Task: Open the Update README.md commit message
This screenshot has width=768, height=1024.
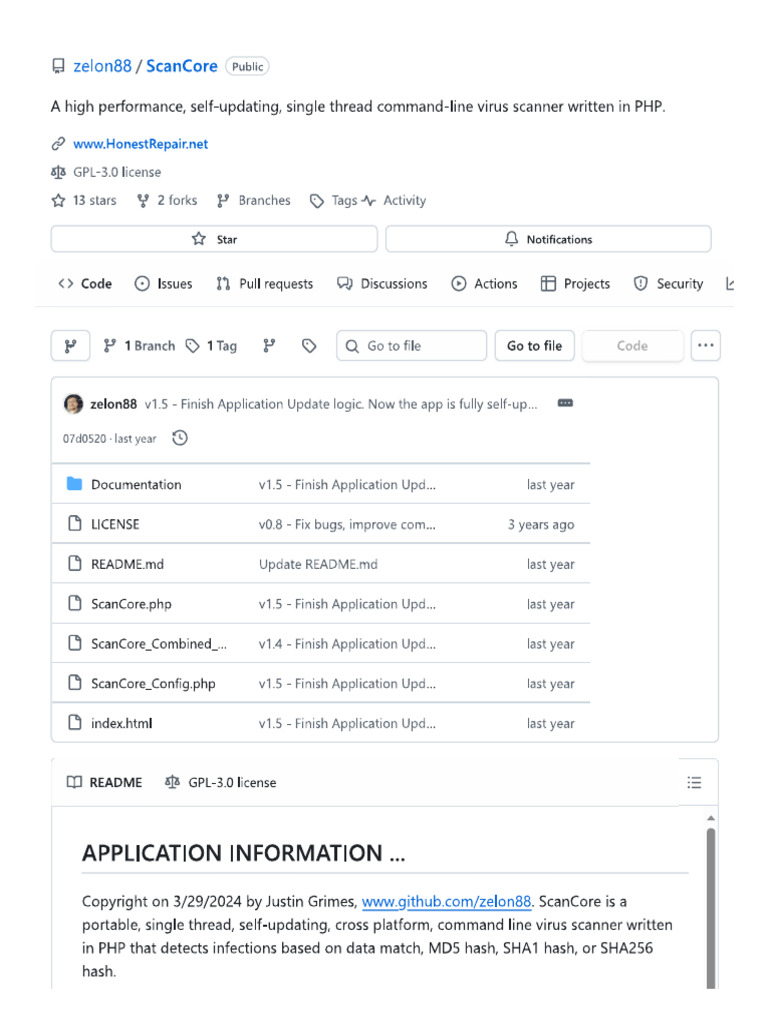Action: pyautogui.click(x=318, y=564)
